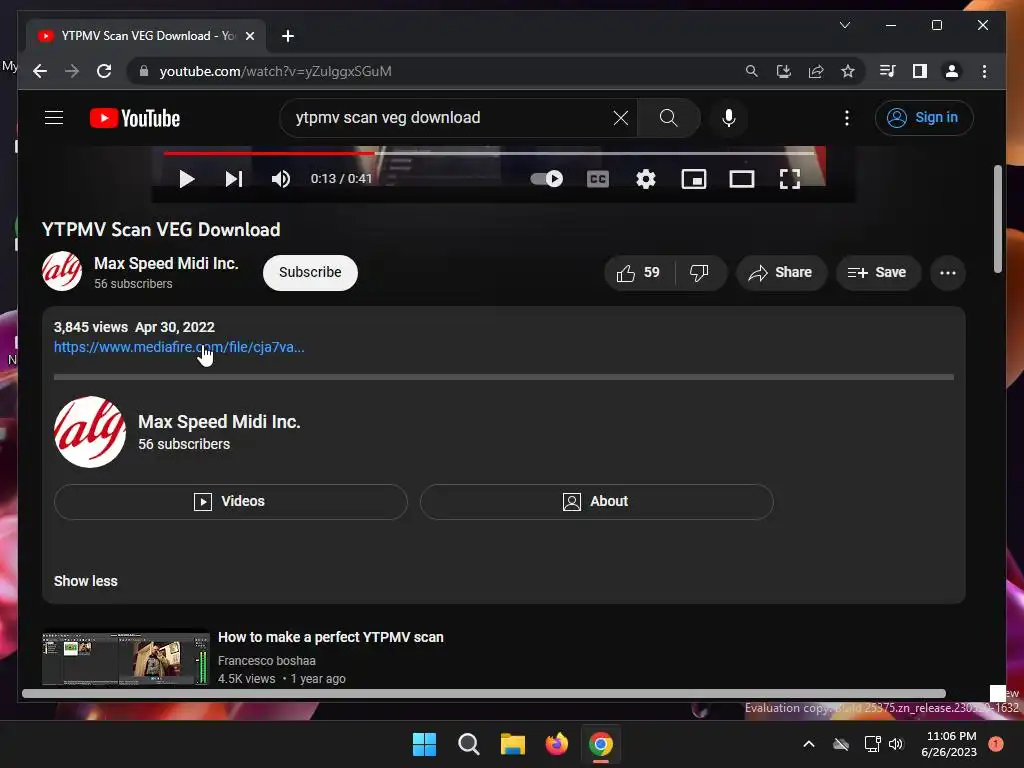Reload the YouTube page

(x=104, y=71)
